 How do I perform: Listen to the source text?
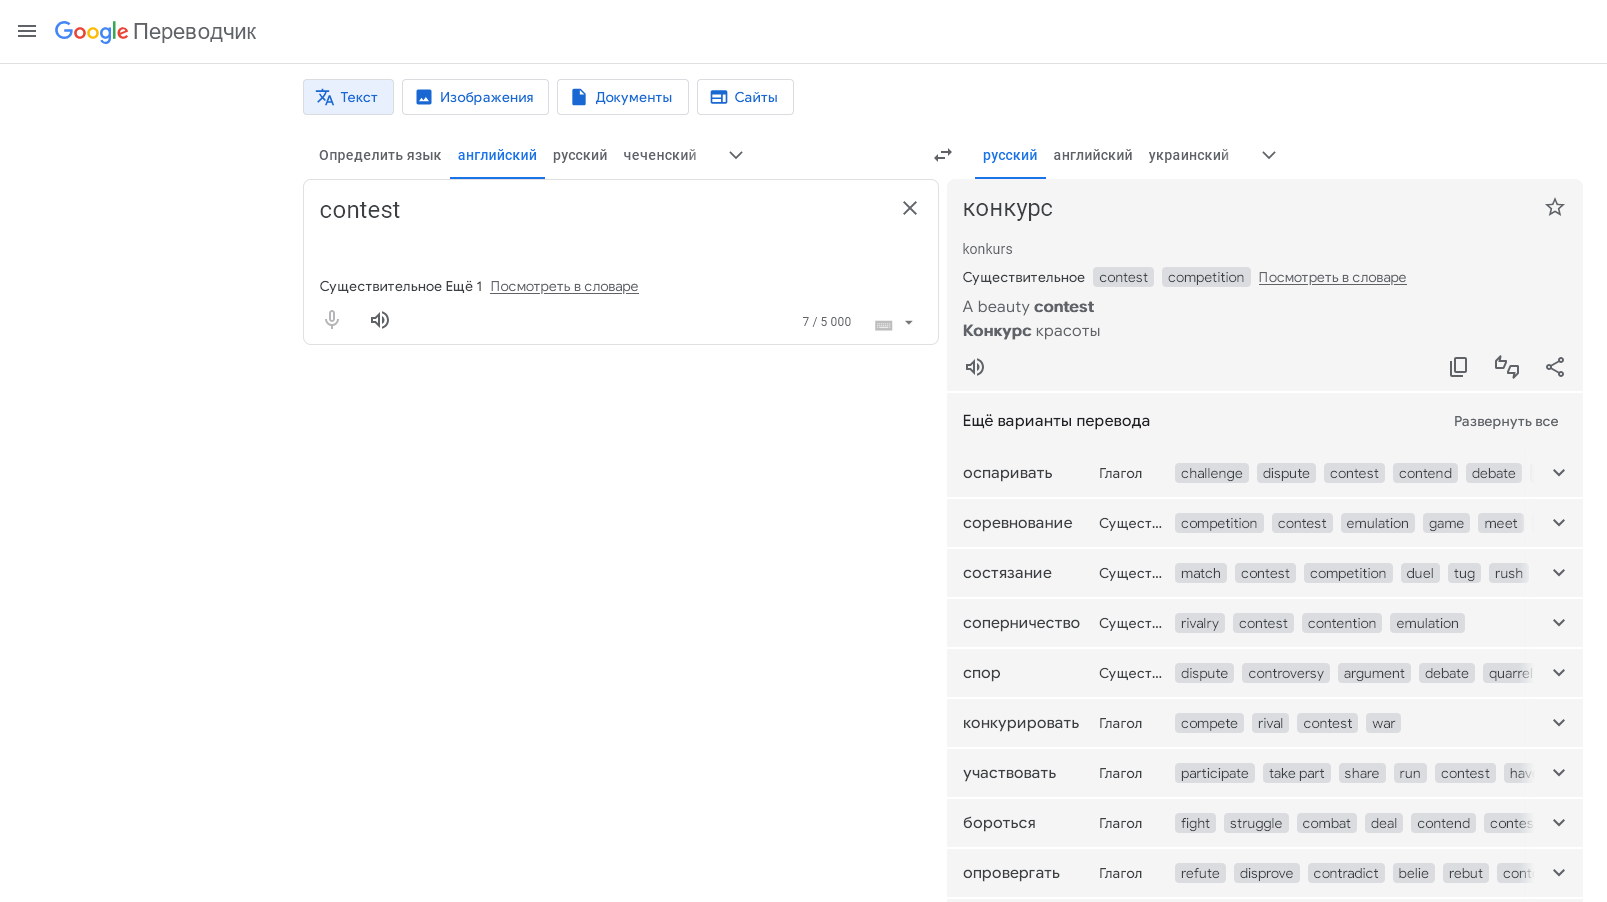(380, 320)
